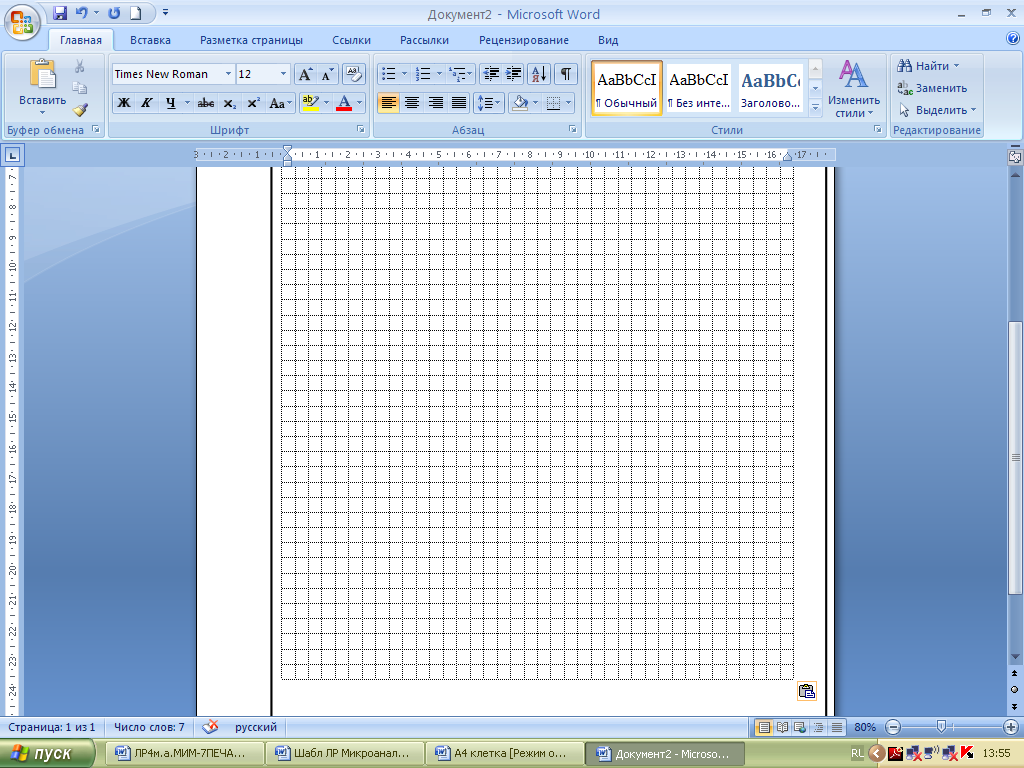Undo the last action
Image resolution: width=1024 pixels, height=768 pixels.
click(x=81, y=12)
